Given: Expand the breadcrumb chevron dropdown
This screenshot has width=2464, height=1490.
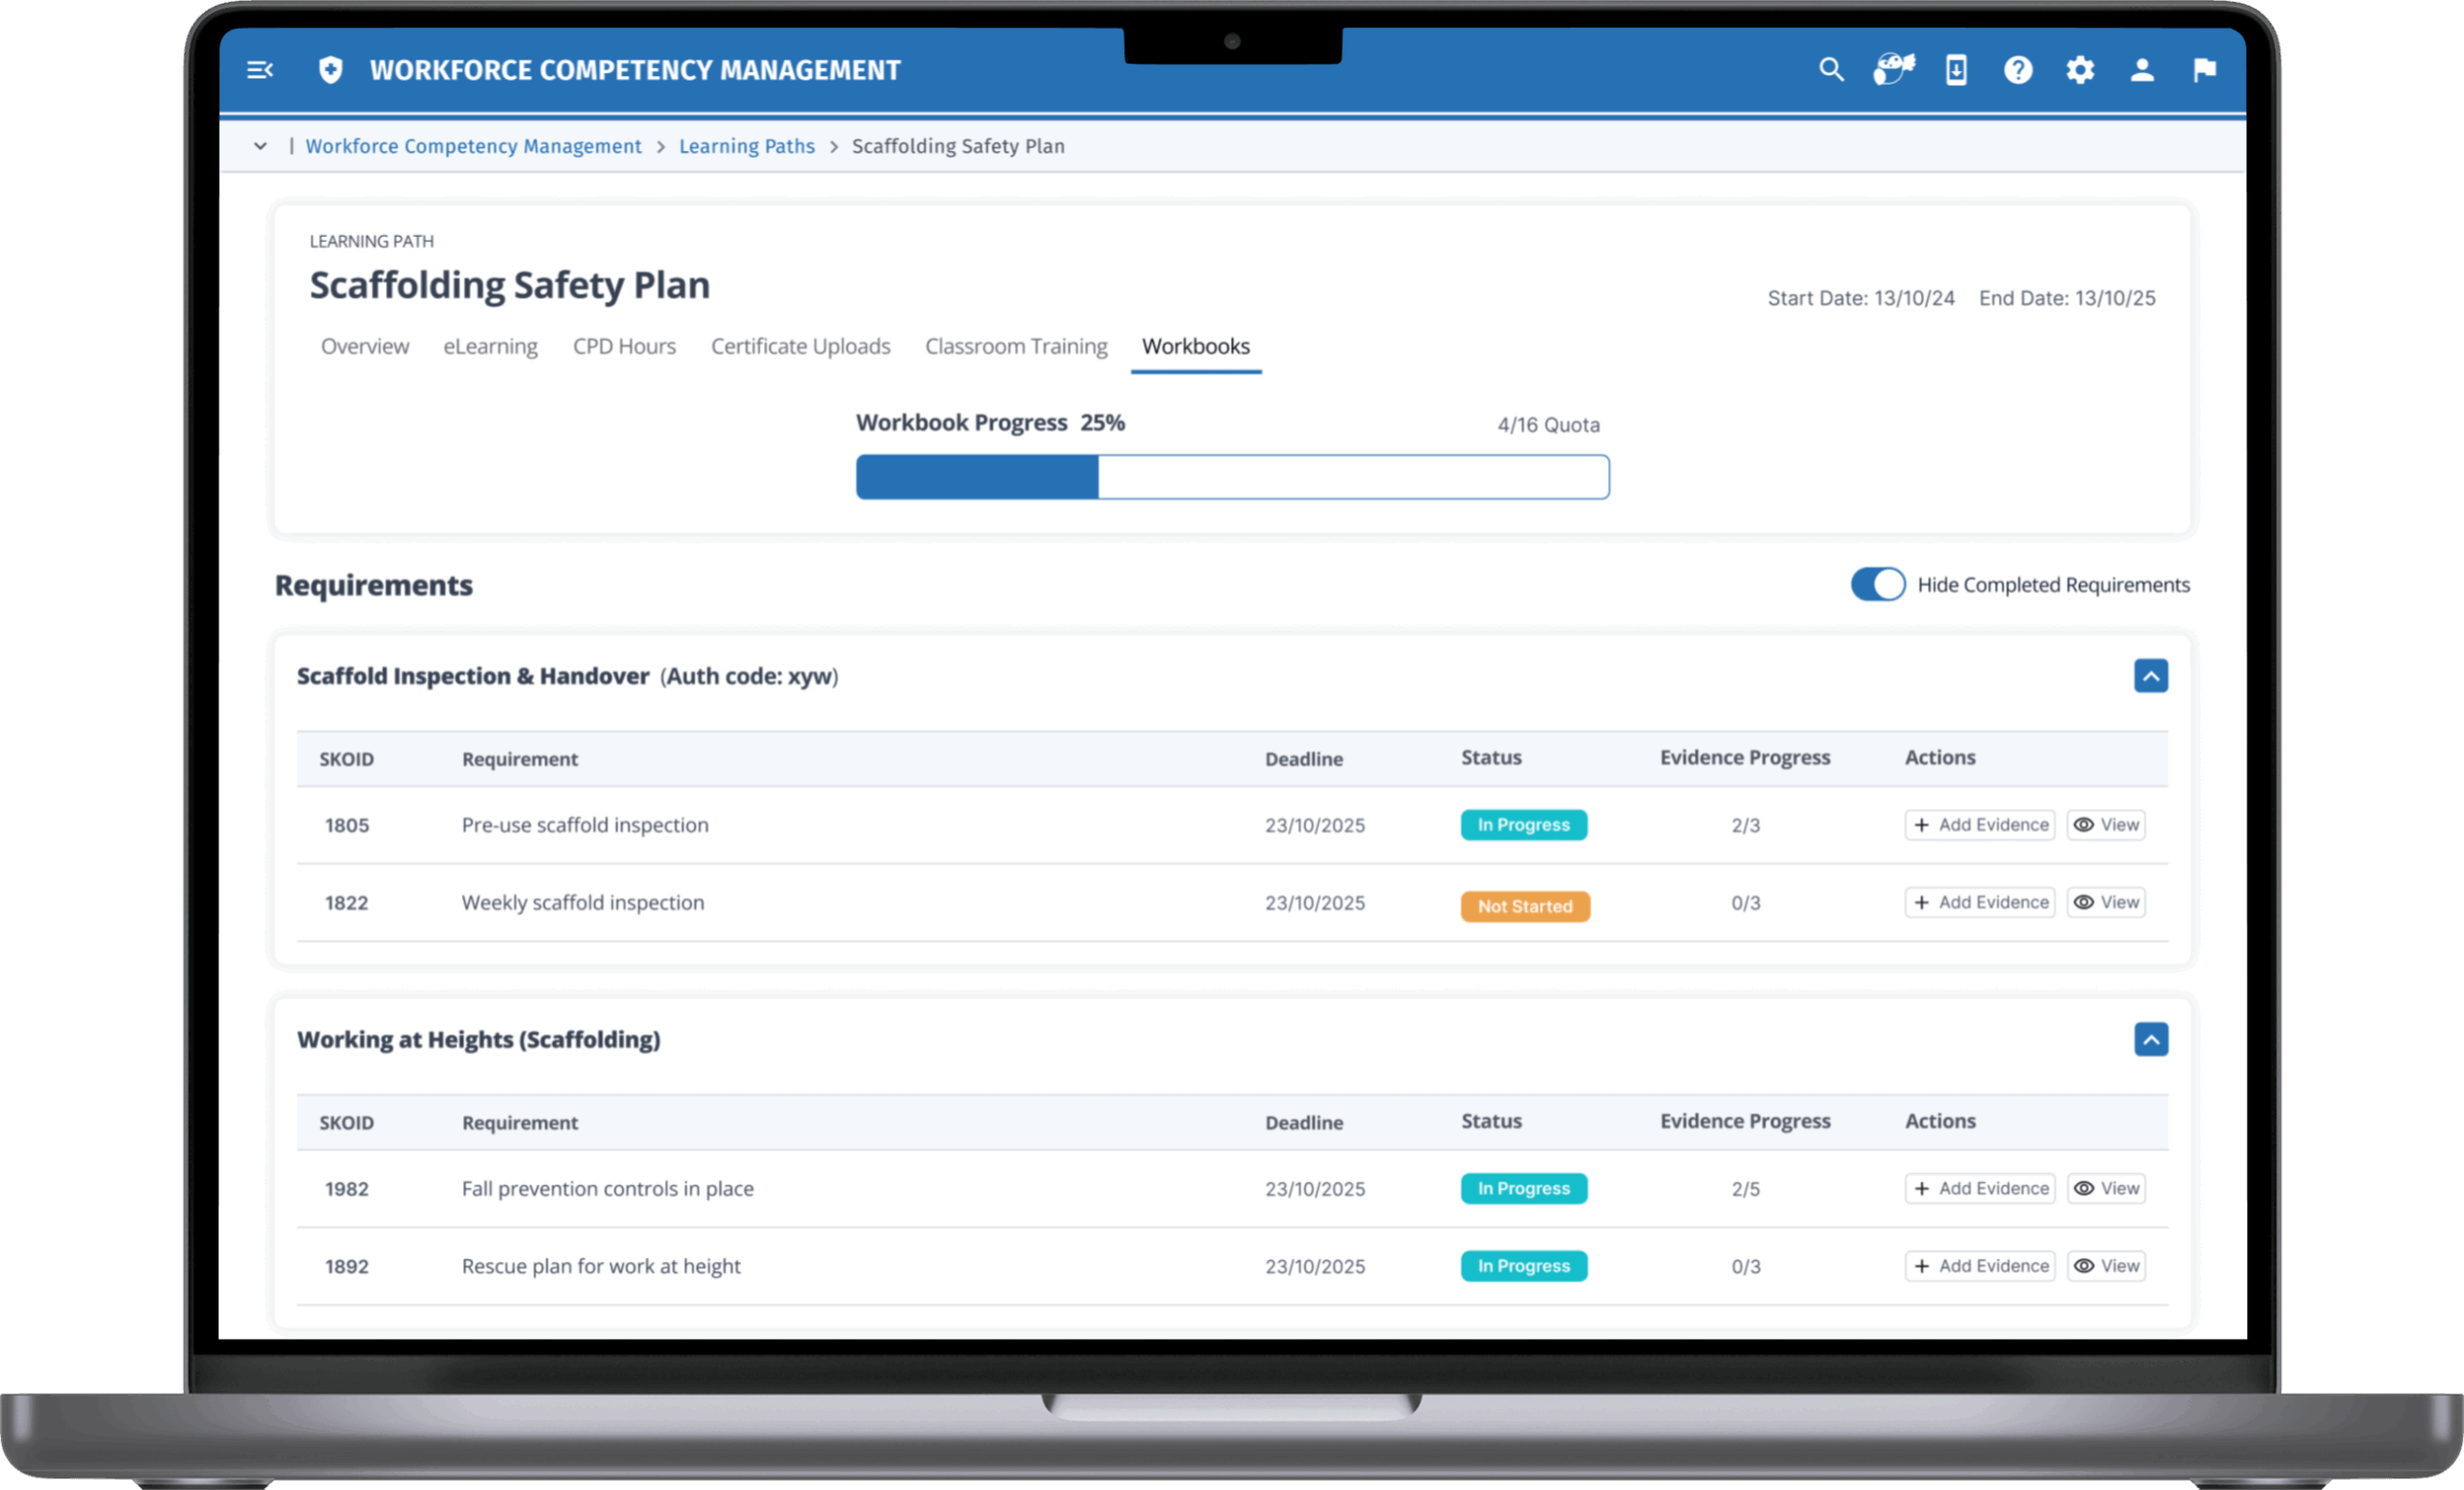Looking at the screenshot, I should tap(260, 146).
